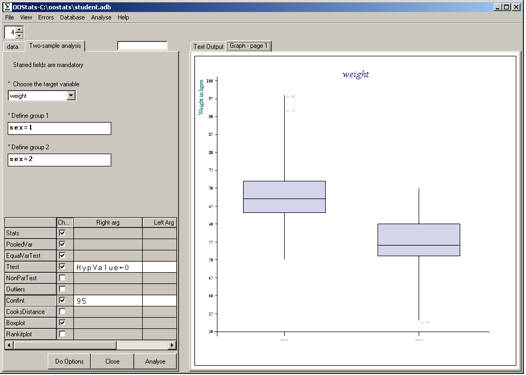Viewport: 526px width, 375px height.
Task: Click the Weight in kgm axis label
Action: 201,97
